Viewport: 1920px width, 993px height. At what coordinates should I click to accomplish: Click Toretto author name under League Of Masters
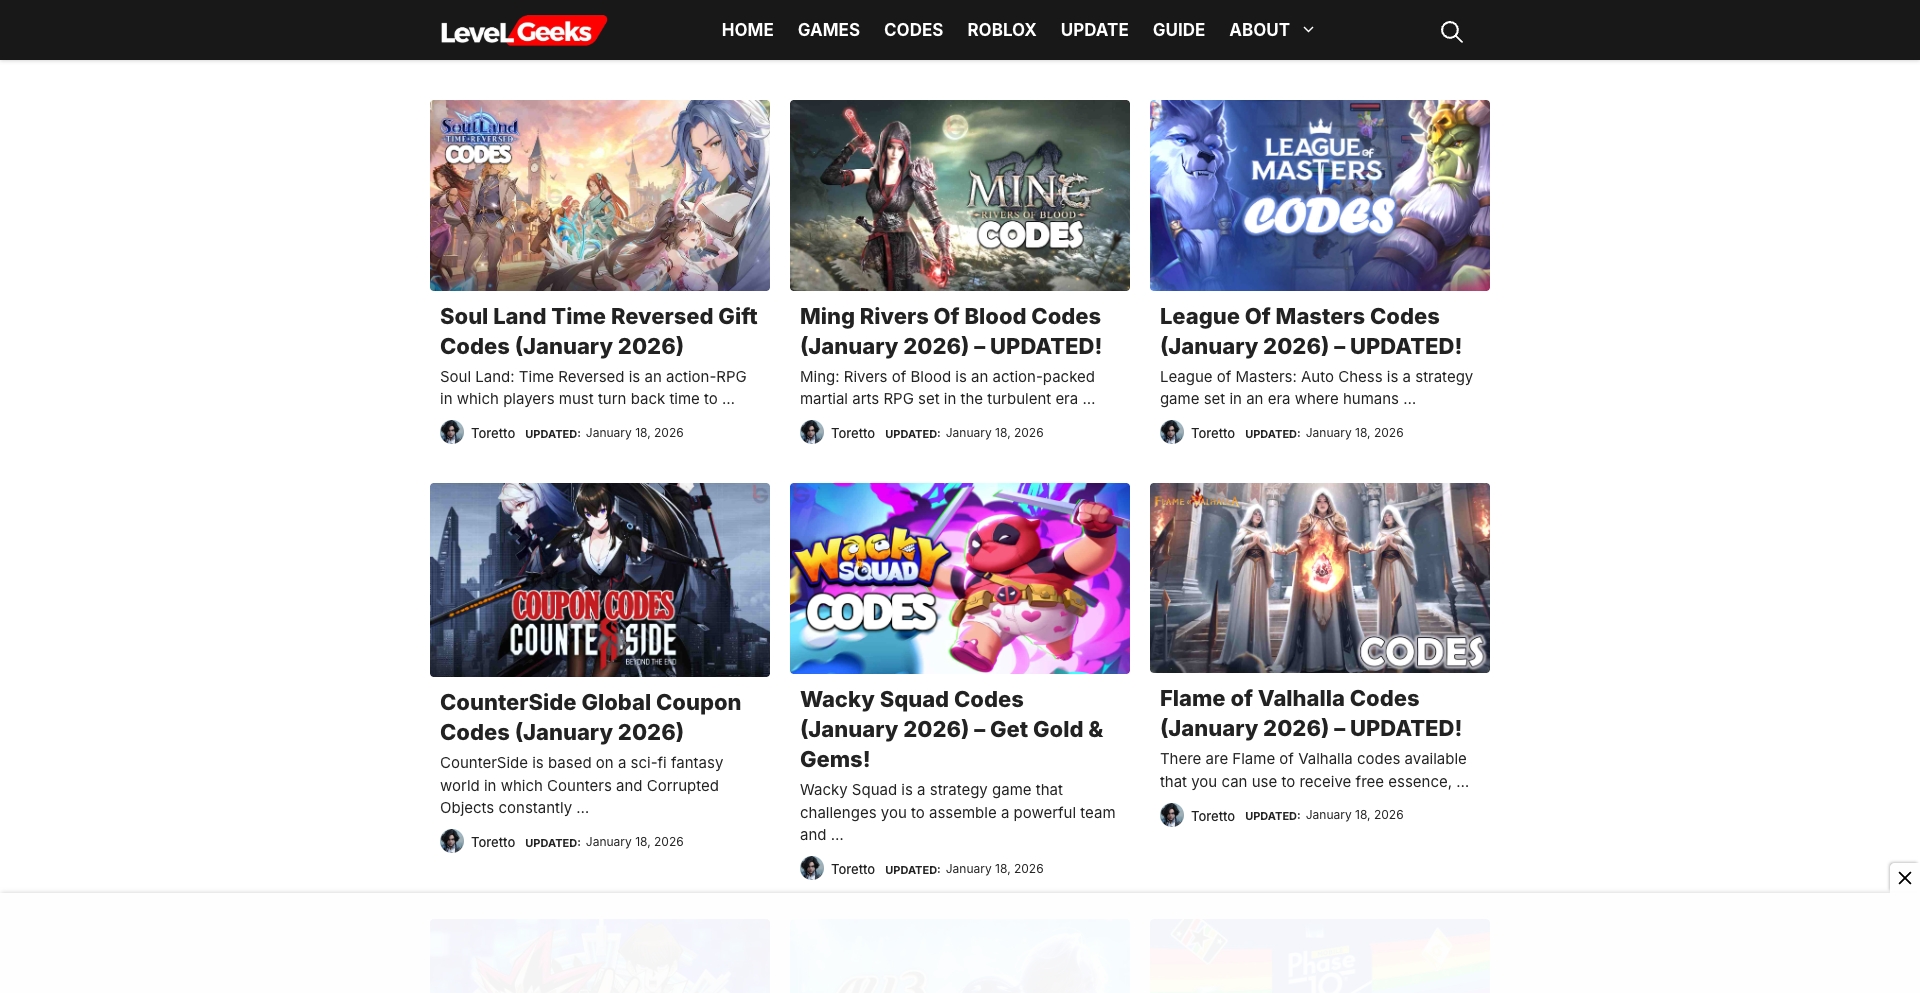(1212, 433)
